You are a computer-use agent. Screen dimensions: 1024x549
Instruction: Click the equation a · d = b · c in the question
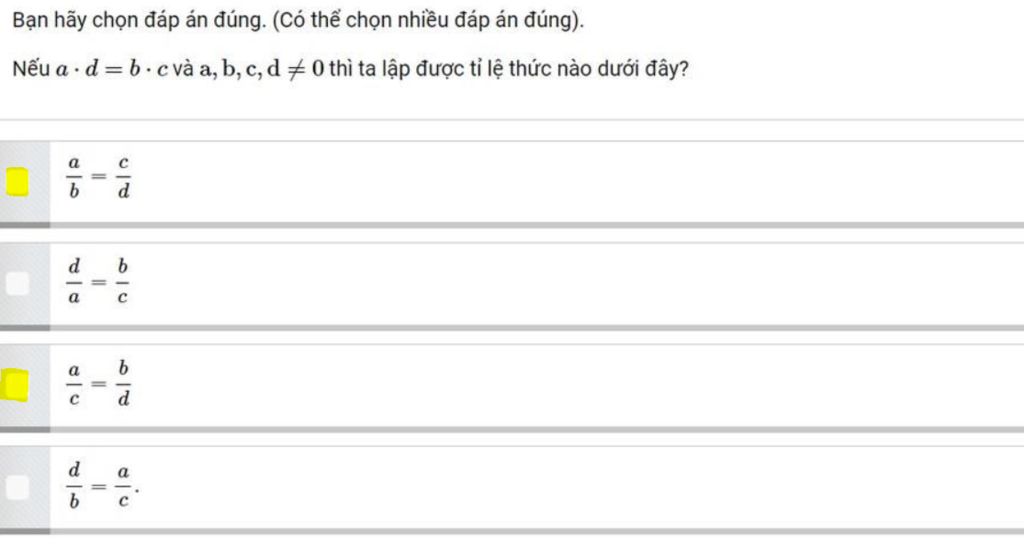[x=112, y=69]
